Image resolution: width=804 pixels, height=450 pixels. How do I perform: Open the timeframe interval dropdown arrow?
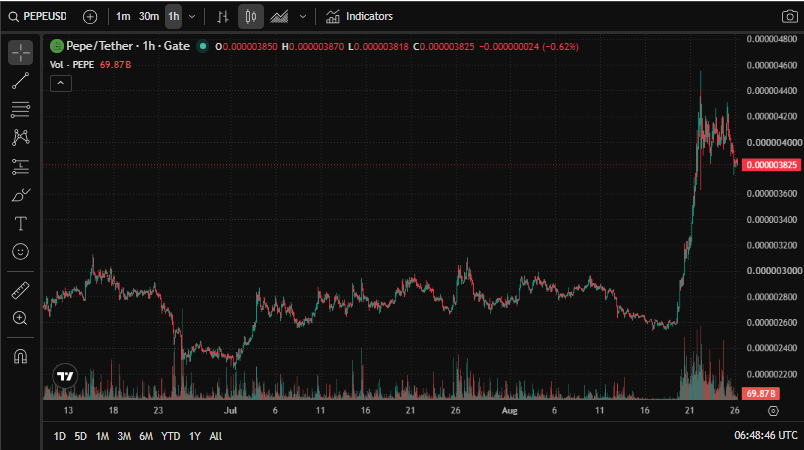[x=192, y=16]
